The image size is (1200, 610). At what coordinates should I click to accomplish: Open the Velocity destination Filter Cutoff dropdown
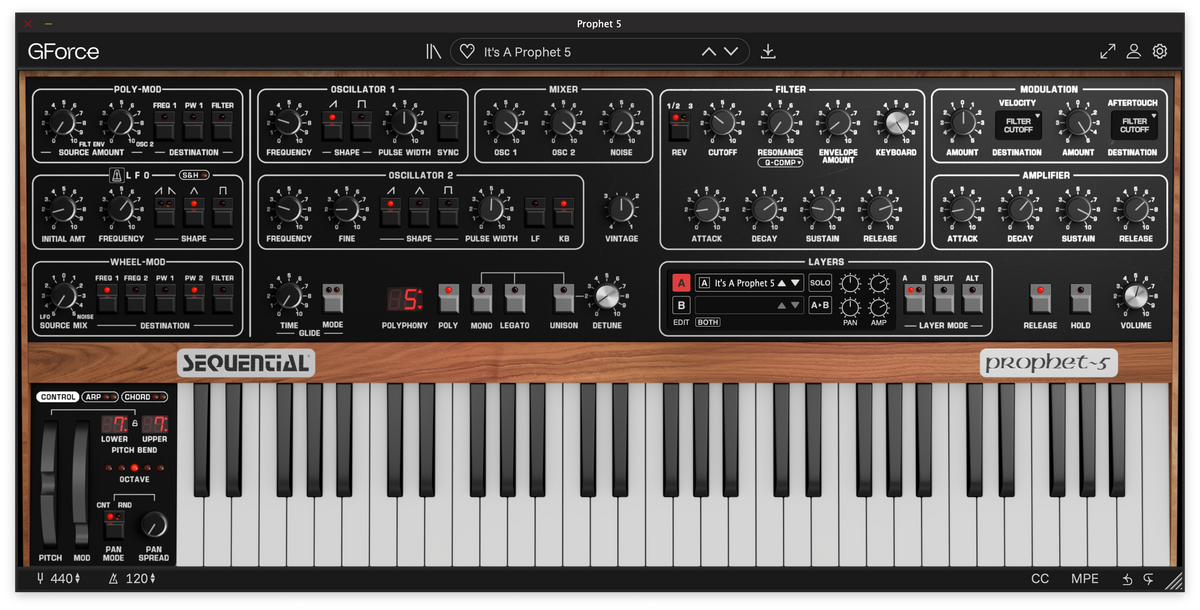(1018, 125)
